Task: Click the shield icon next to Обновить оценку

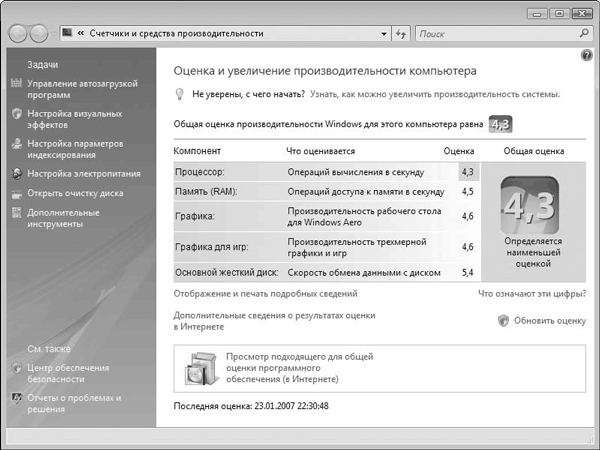Action: [503, 320]
